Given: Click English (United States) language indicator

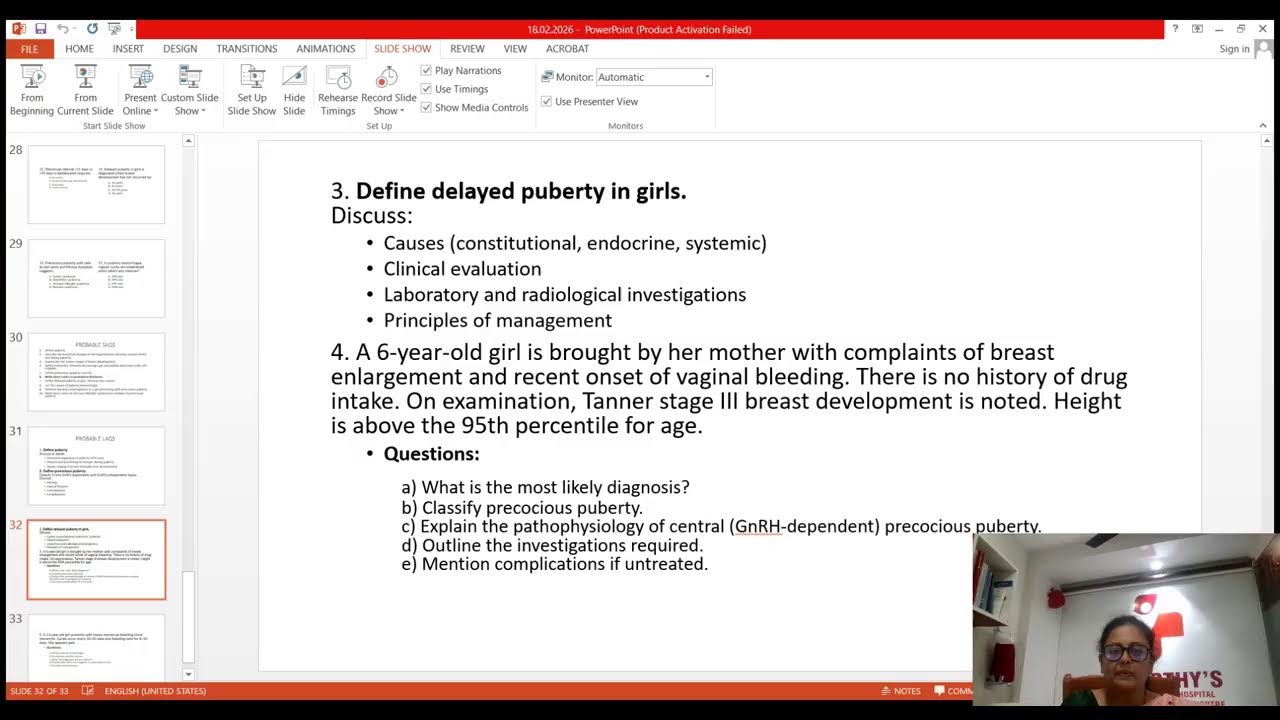Looking at the screenshot, I should tap(155, 691).
